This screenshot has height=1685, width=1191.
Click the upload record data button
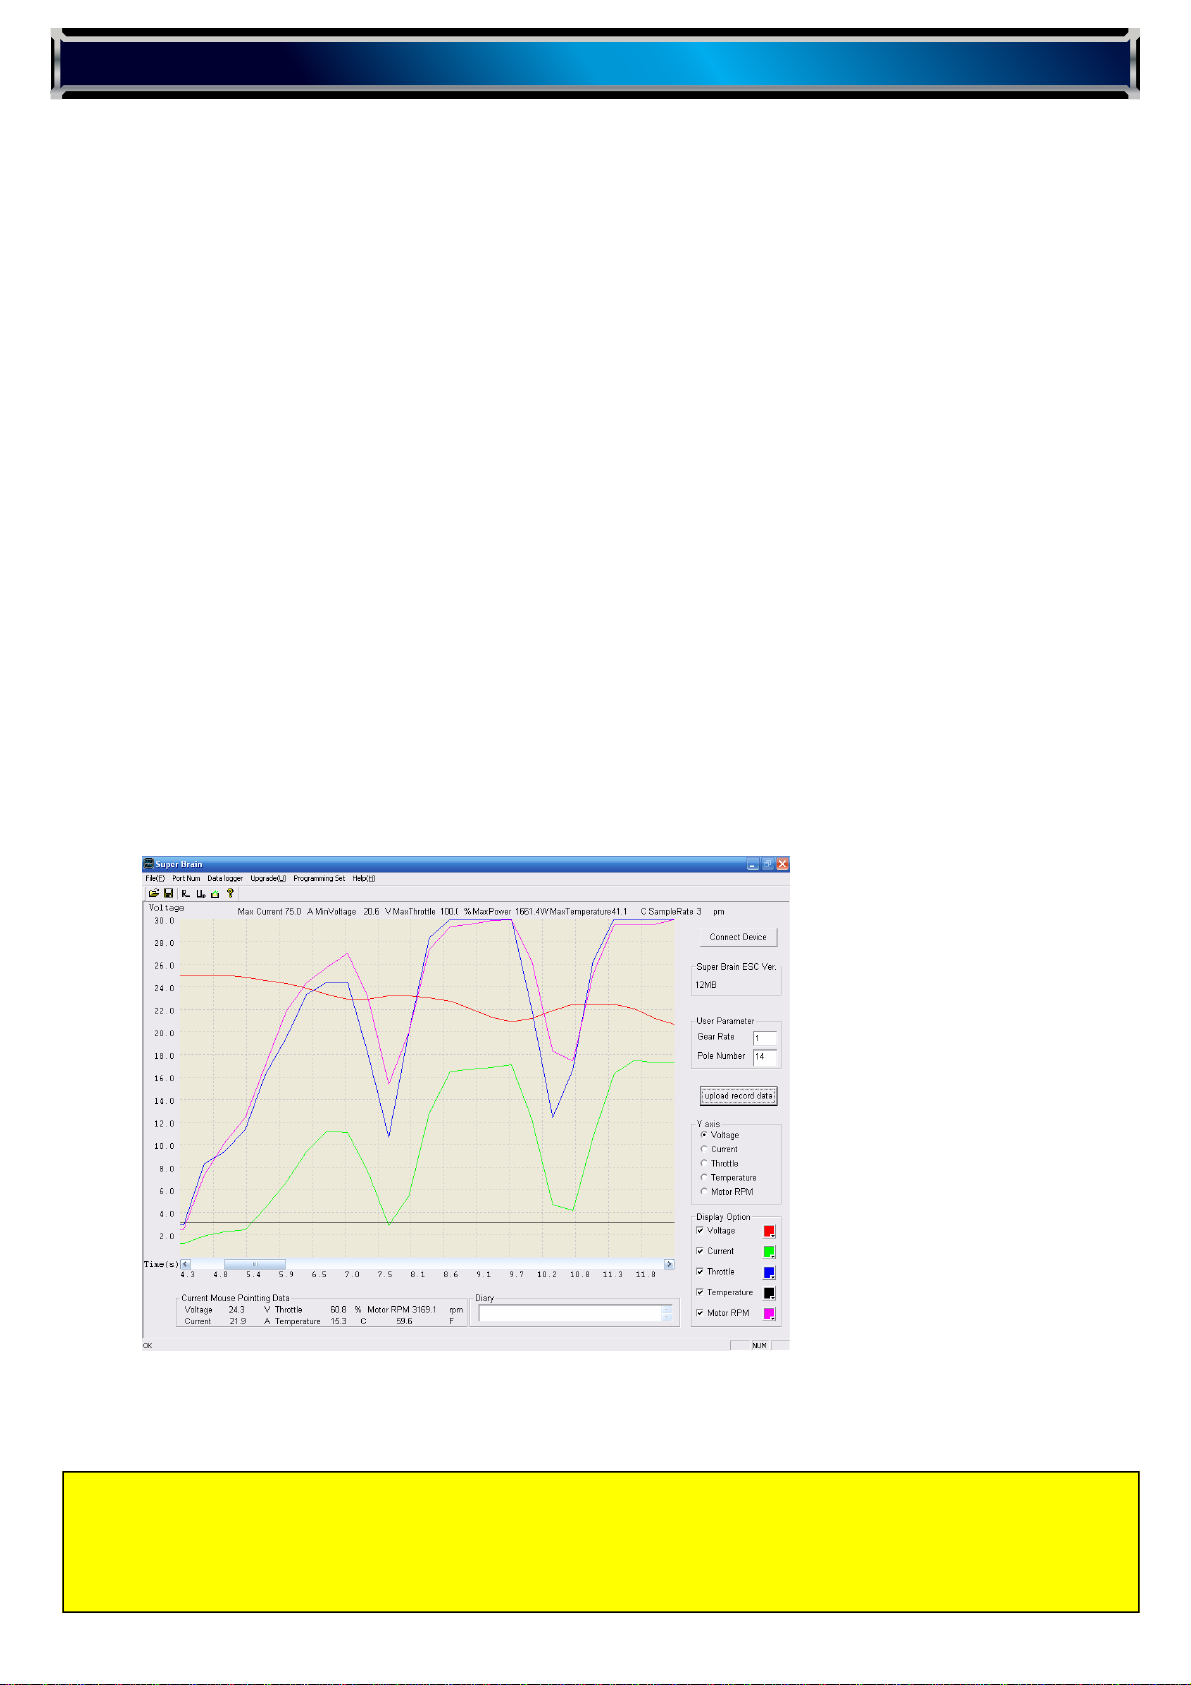(x=738, y=1096)
